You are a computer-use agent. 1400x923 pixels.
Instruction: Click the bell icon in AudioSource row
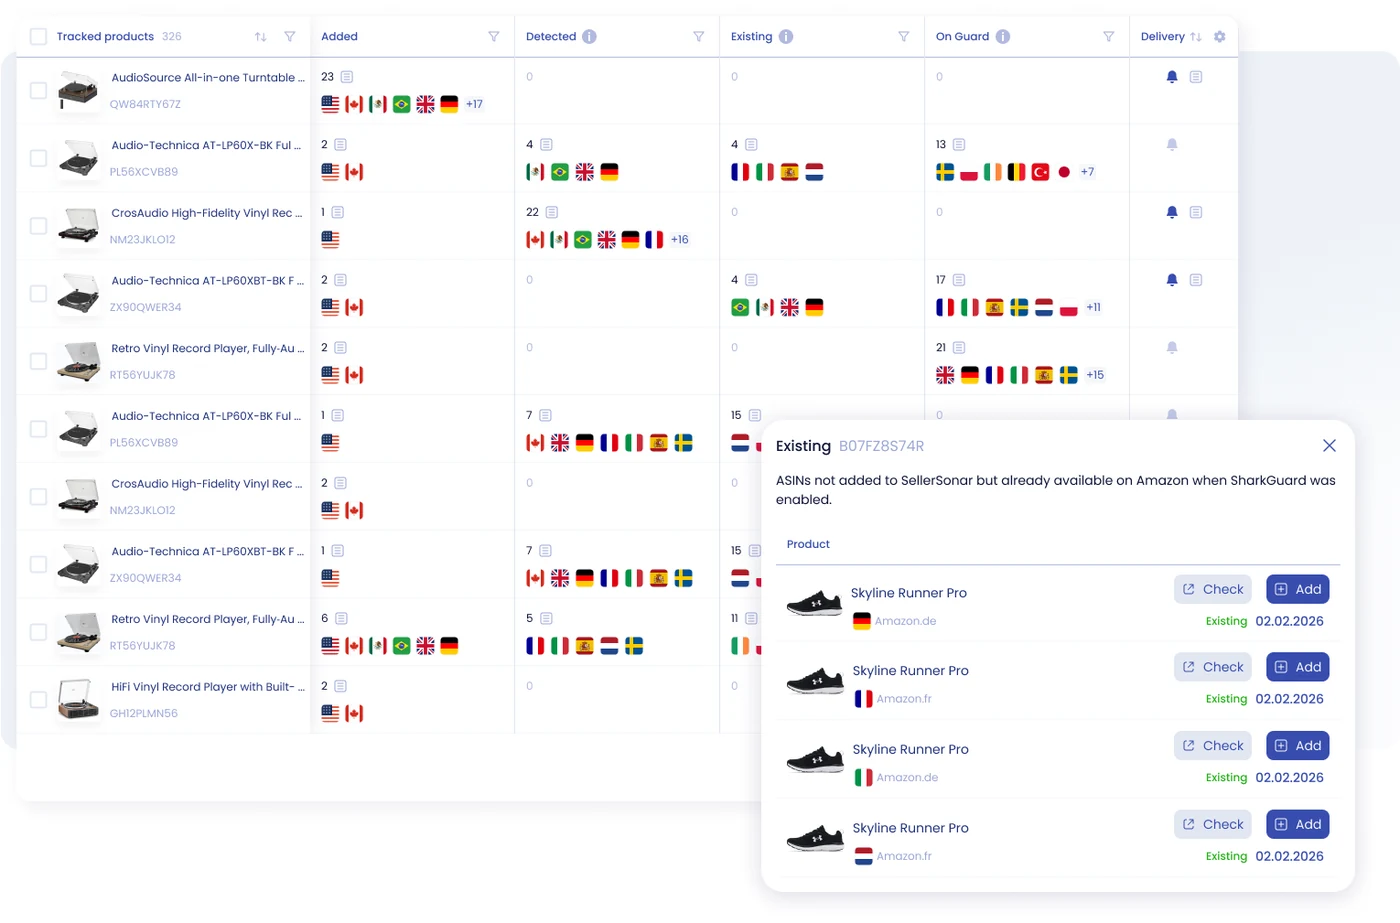[x=1172, y=77]
